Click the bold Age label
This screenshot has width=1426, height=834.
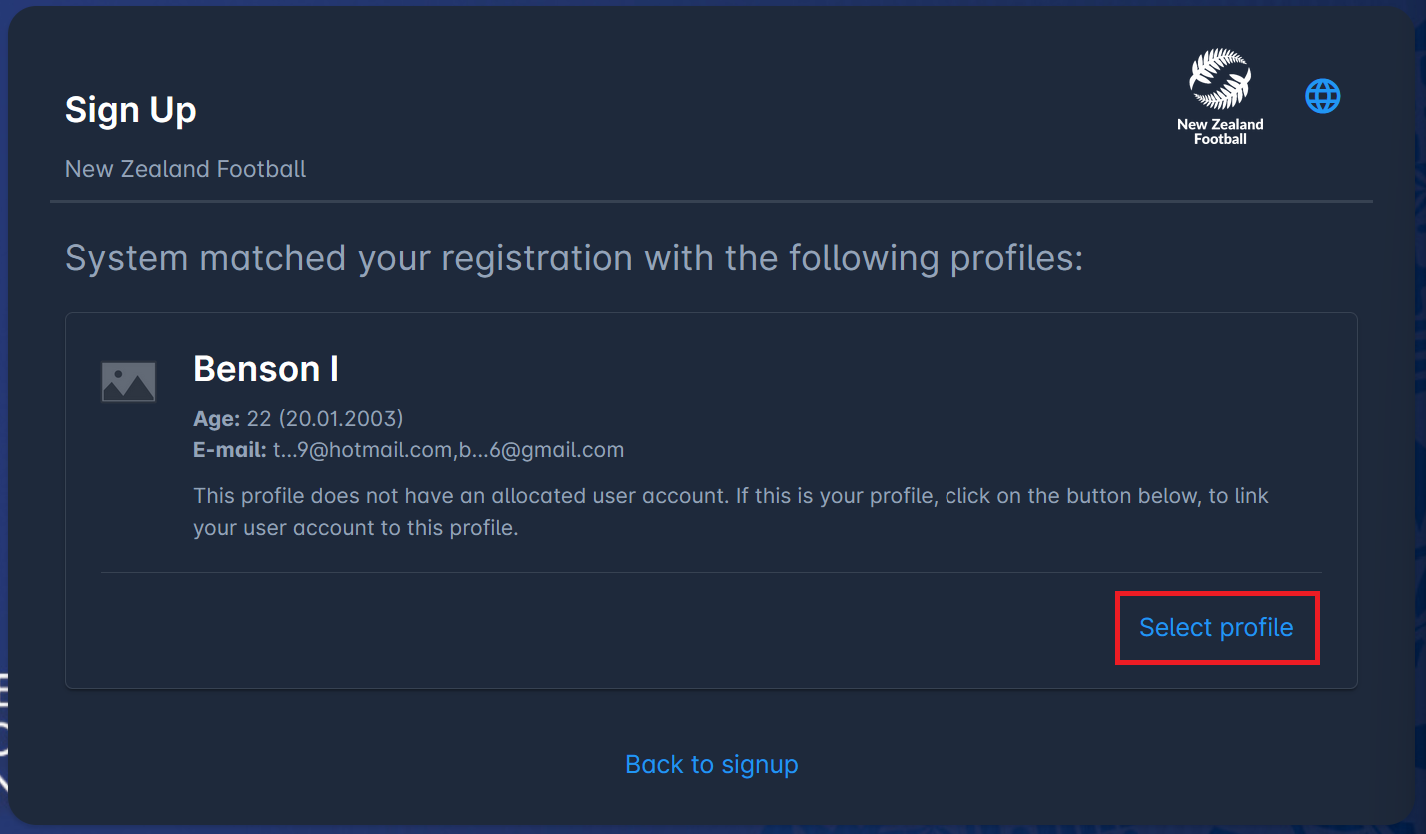point(216,418)
